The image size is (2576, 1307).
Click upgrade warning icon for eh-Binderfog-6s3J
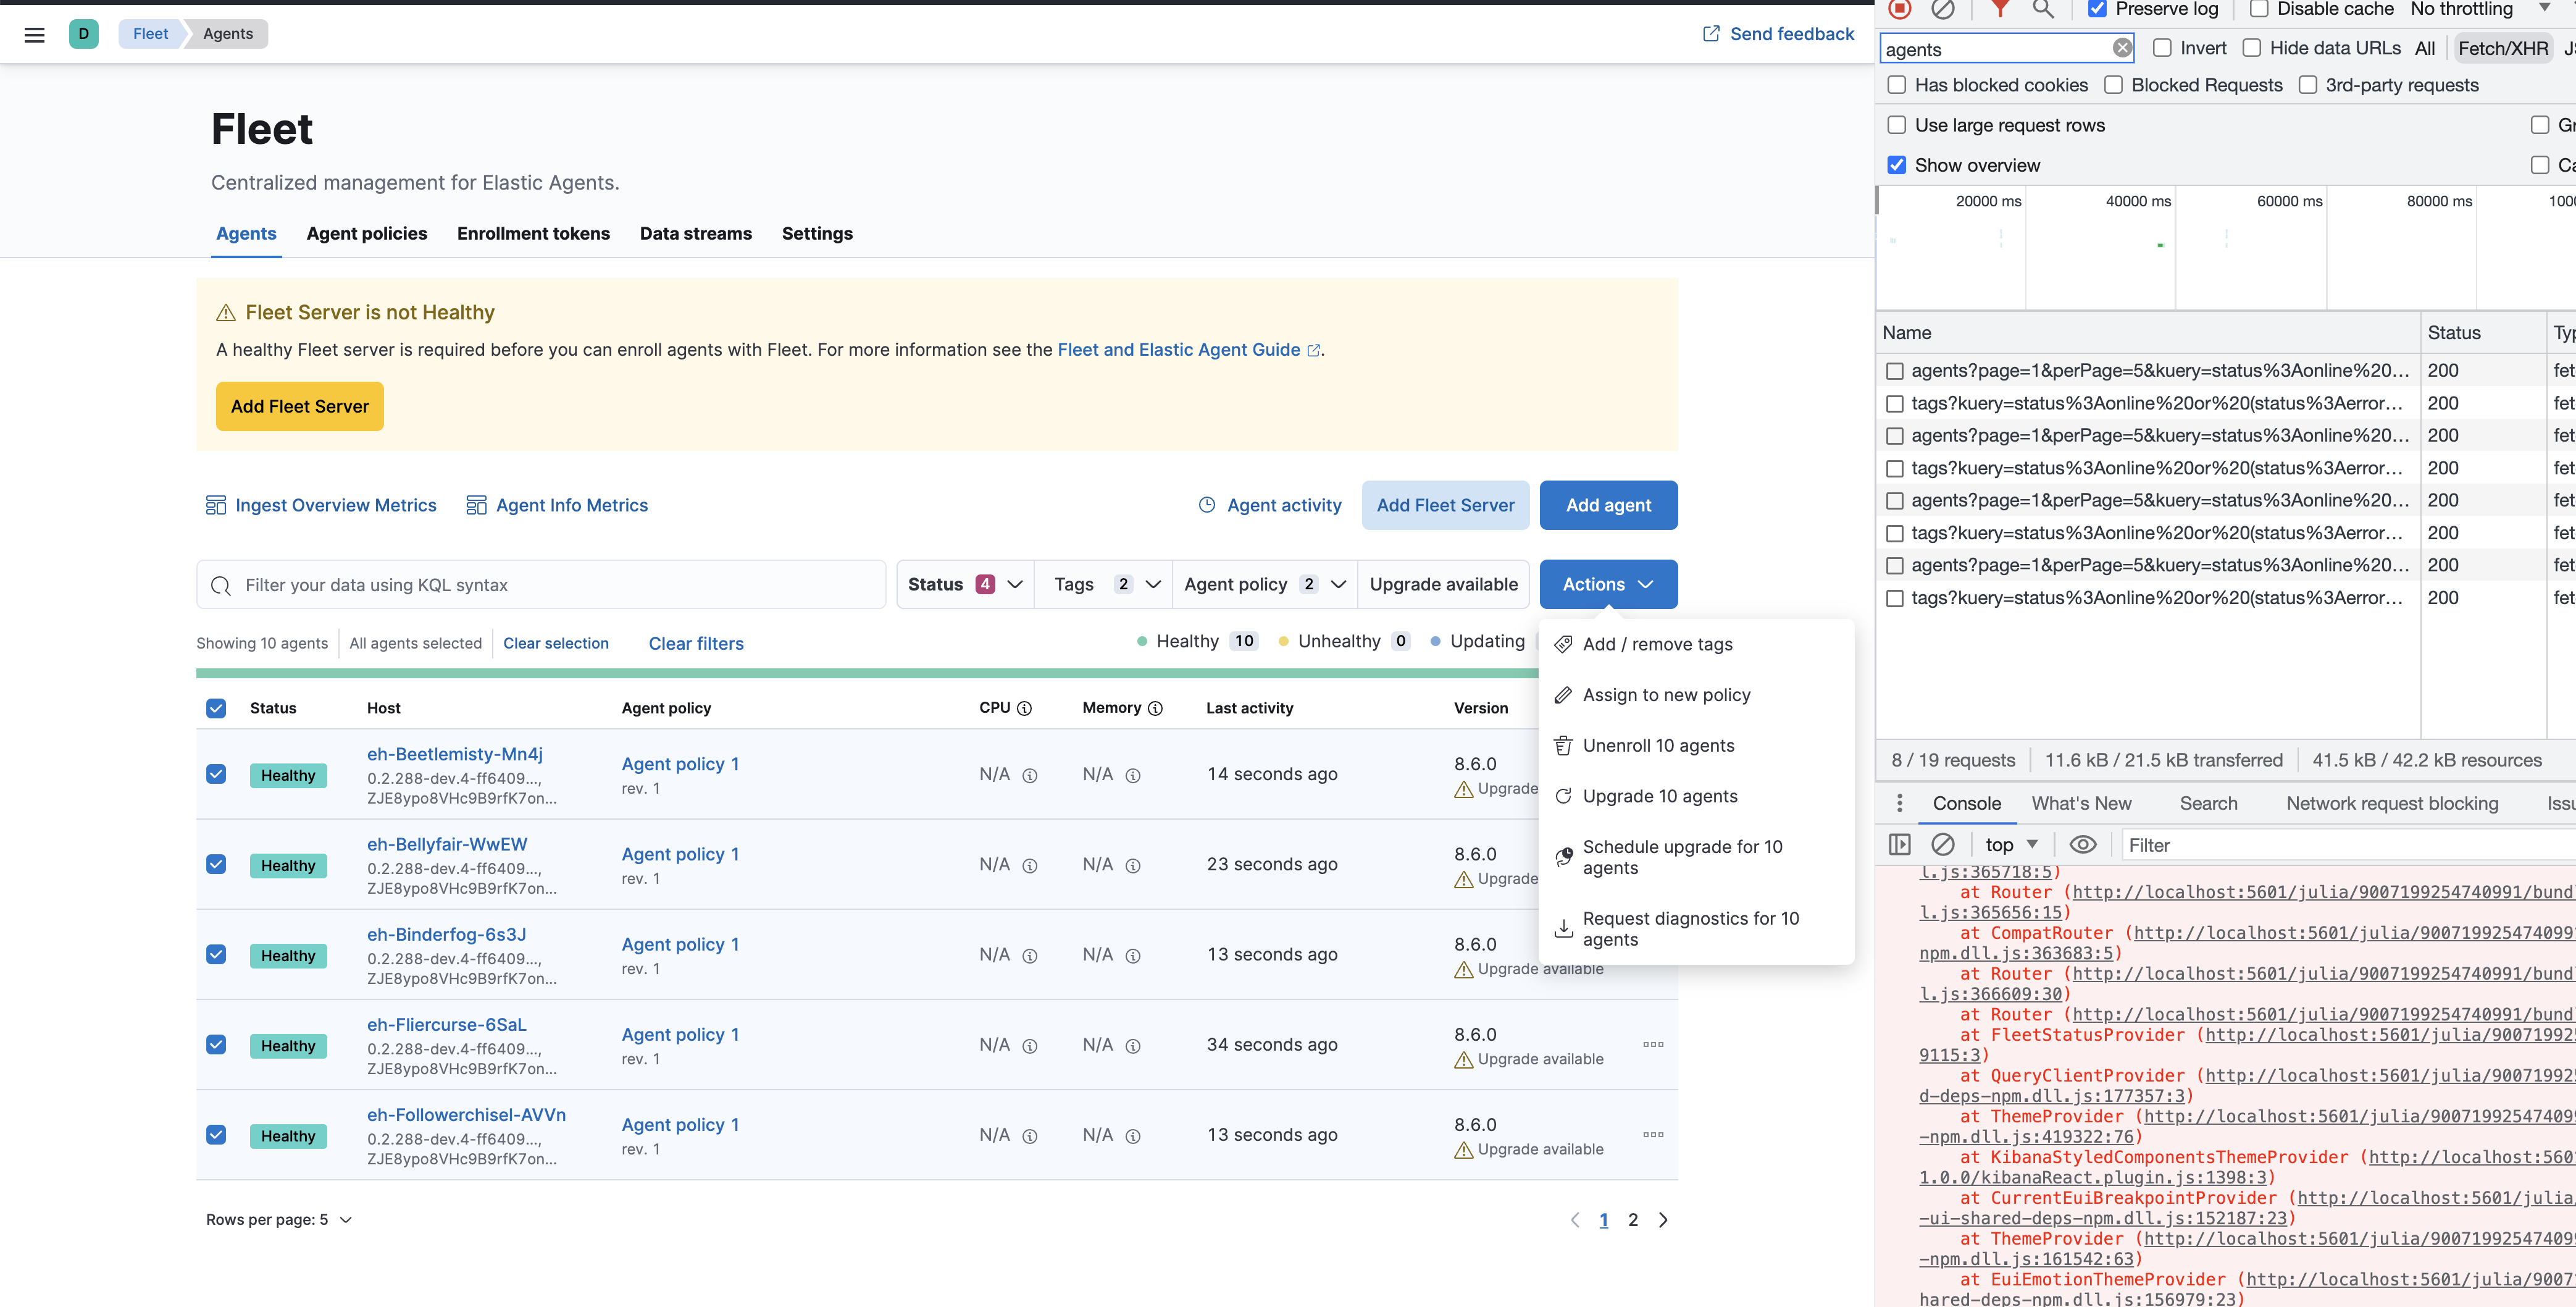pyautogui.click(x=1464, y=969)
